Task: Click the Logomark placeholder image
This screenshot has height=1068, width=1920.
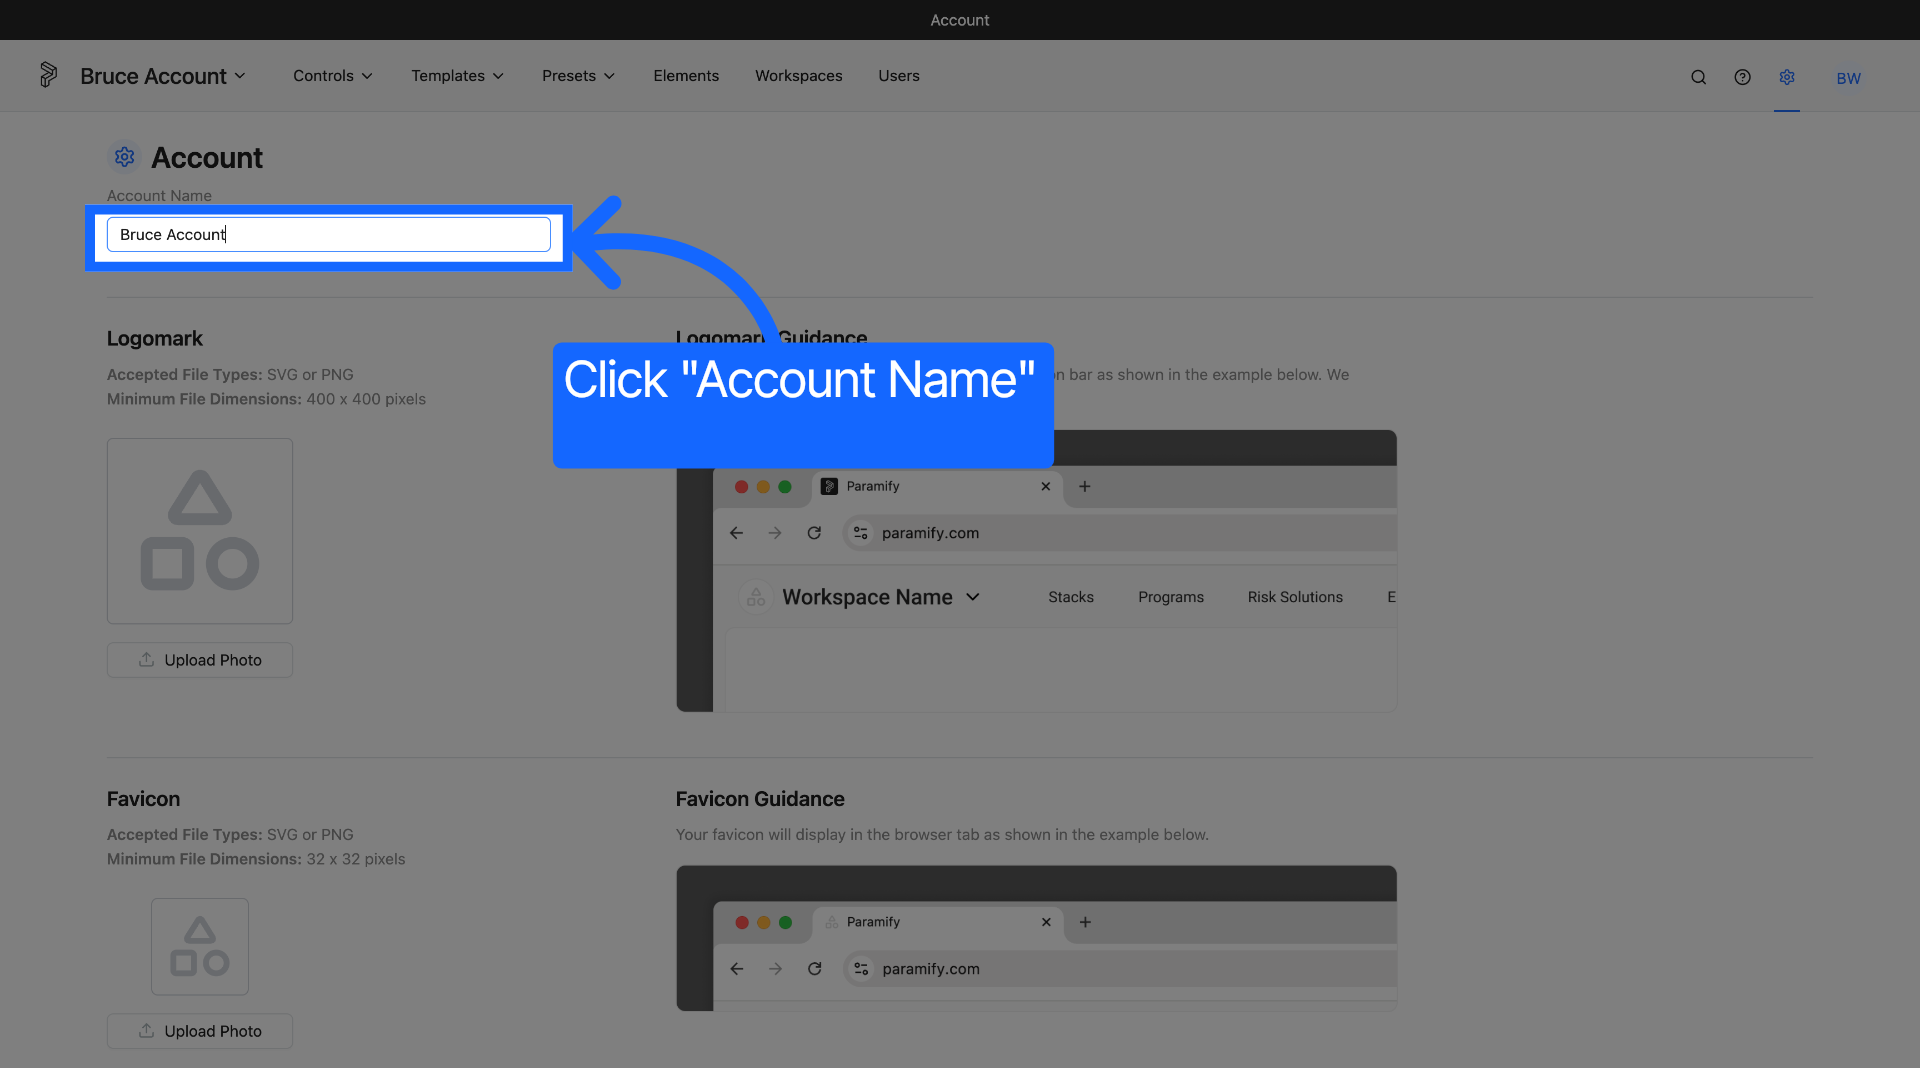Action: [x=200, y=531]
